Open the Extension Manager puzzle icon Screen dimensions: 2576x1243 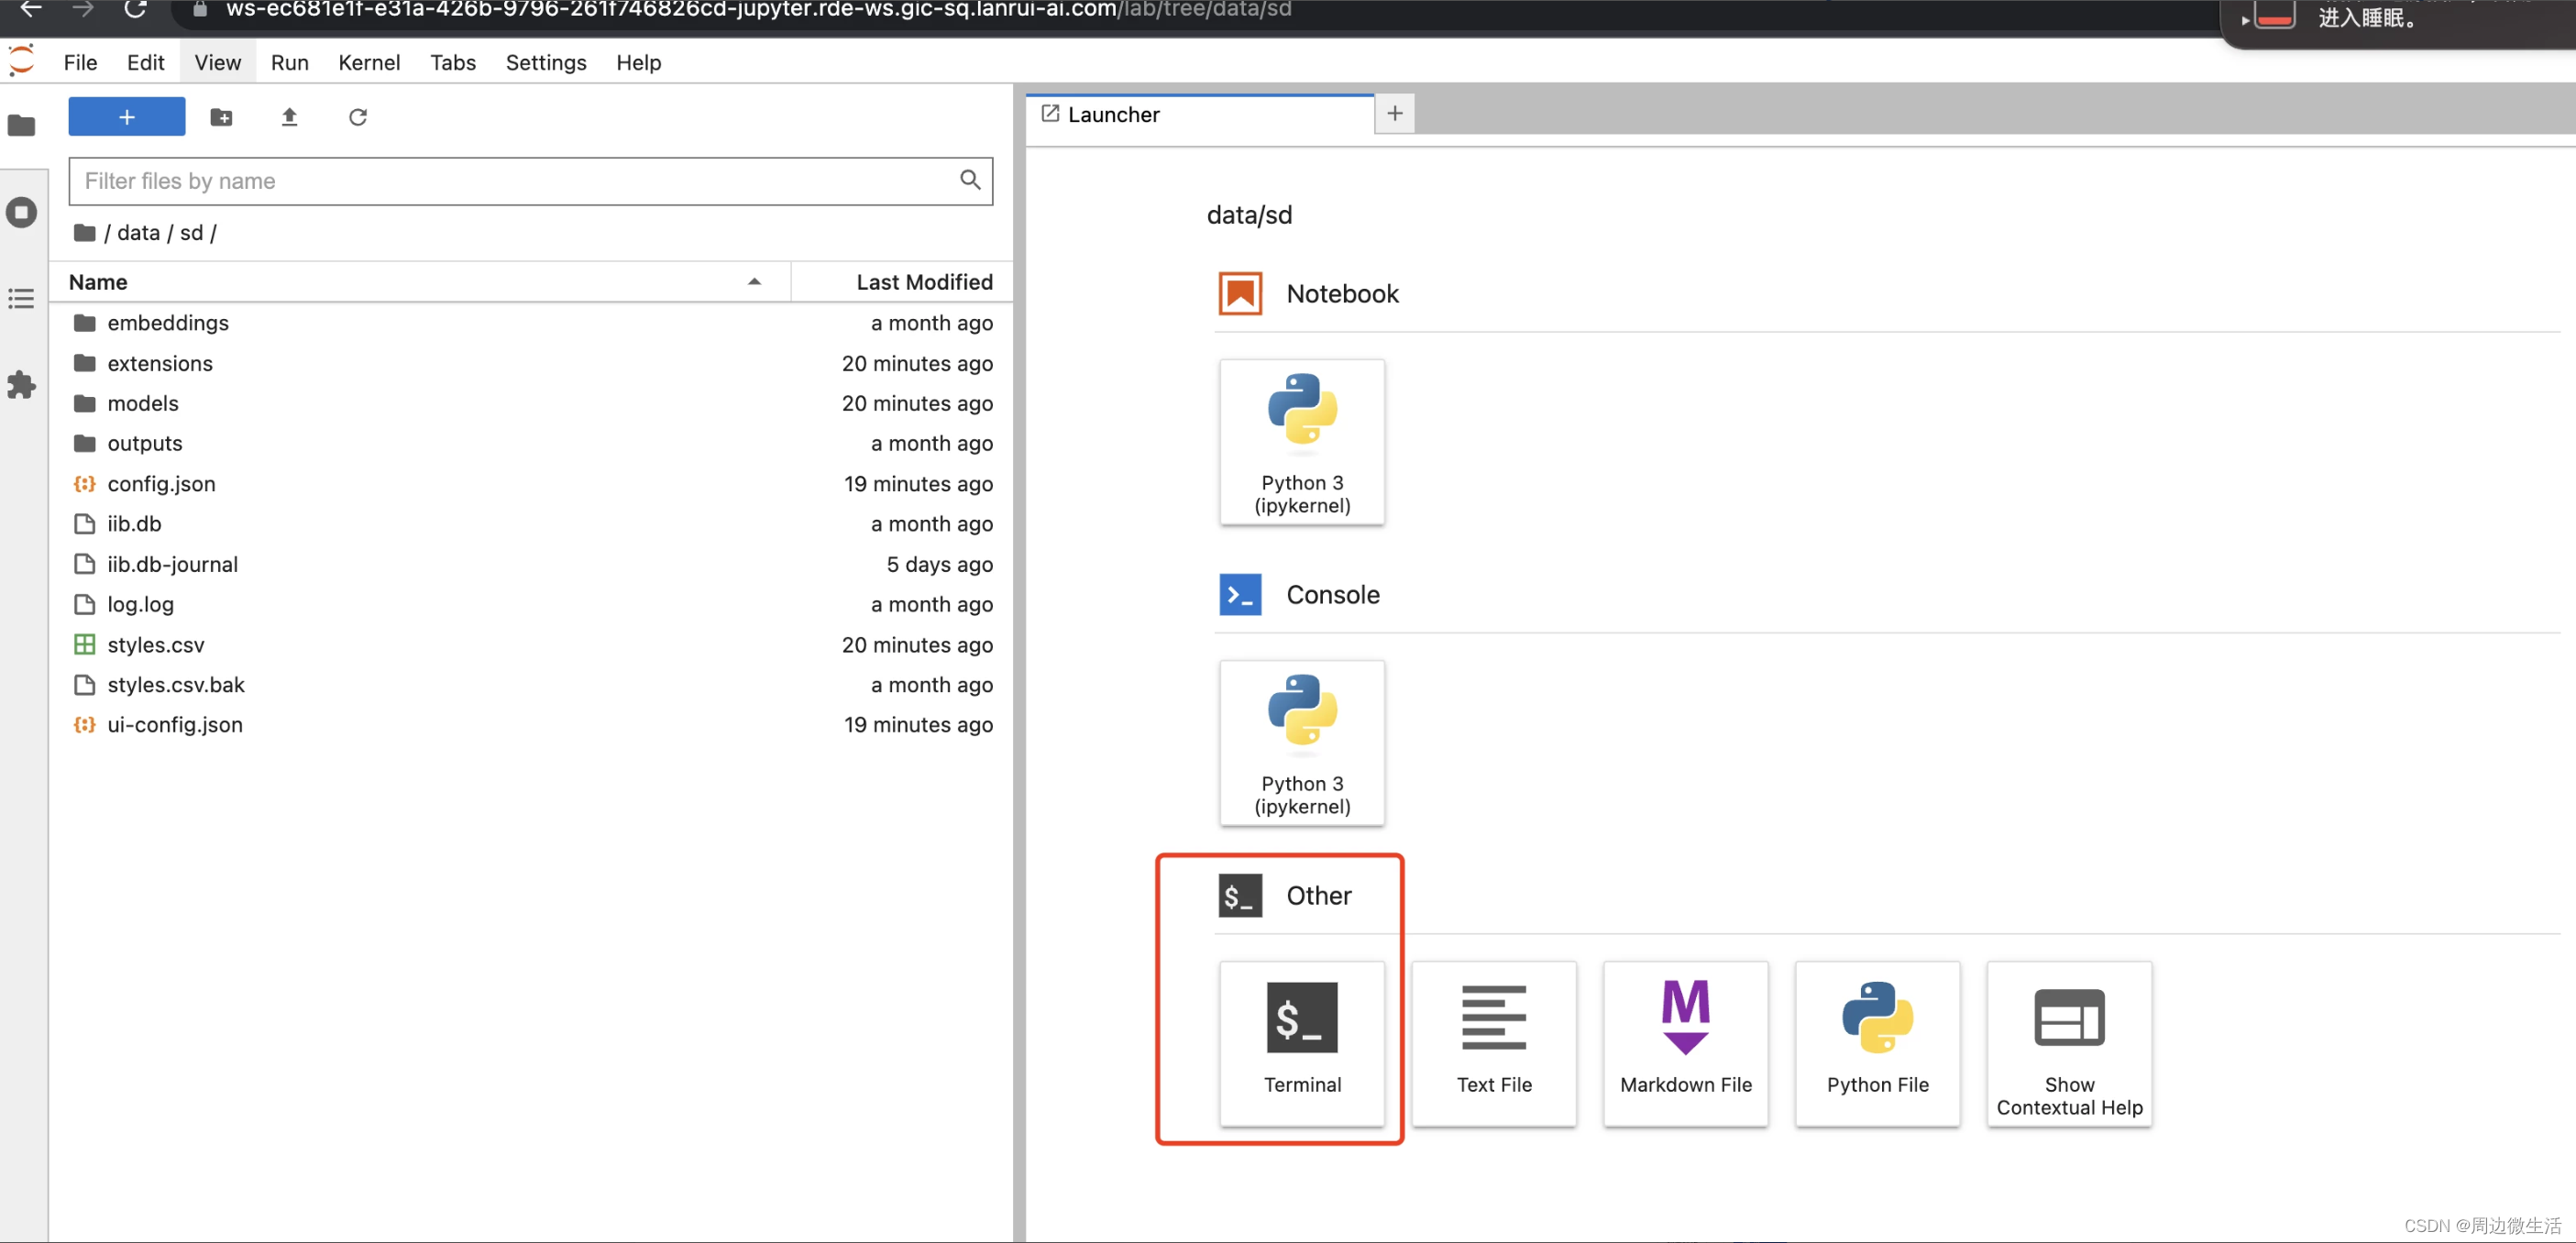point(21,385)
